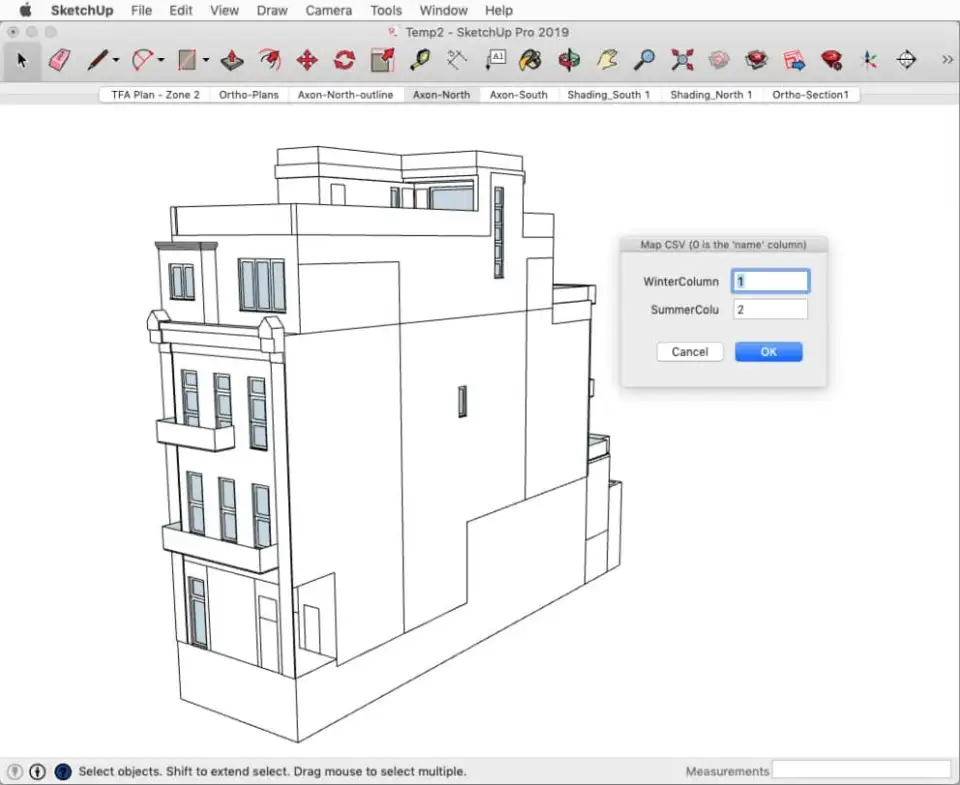This screenshot has width=960, height=785.
Task: Select the Pan hand tool
Action: click(x=607, y=61)
